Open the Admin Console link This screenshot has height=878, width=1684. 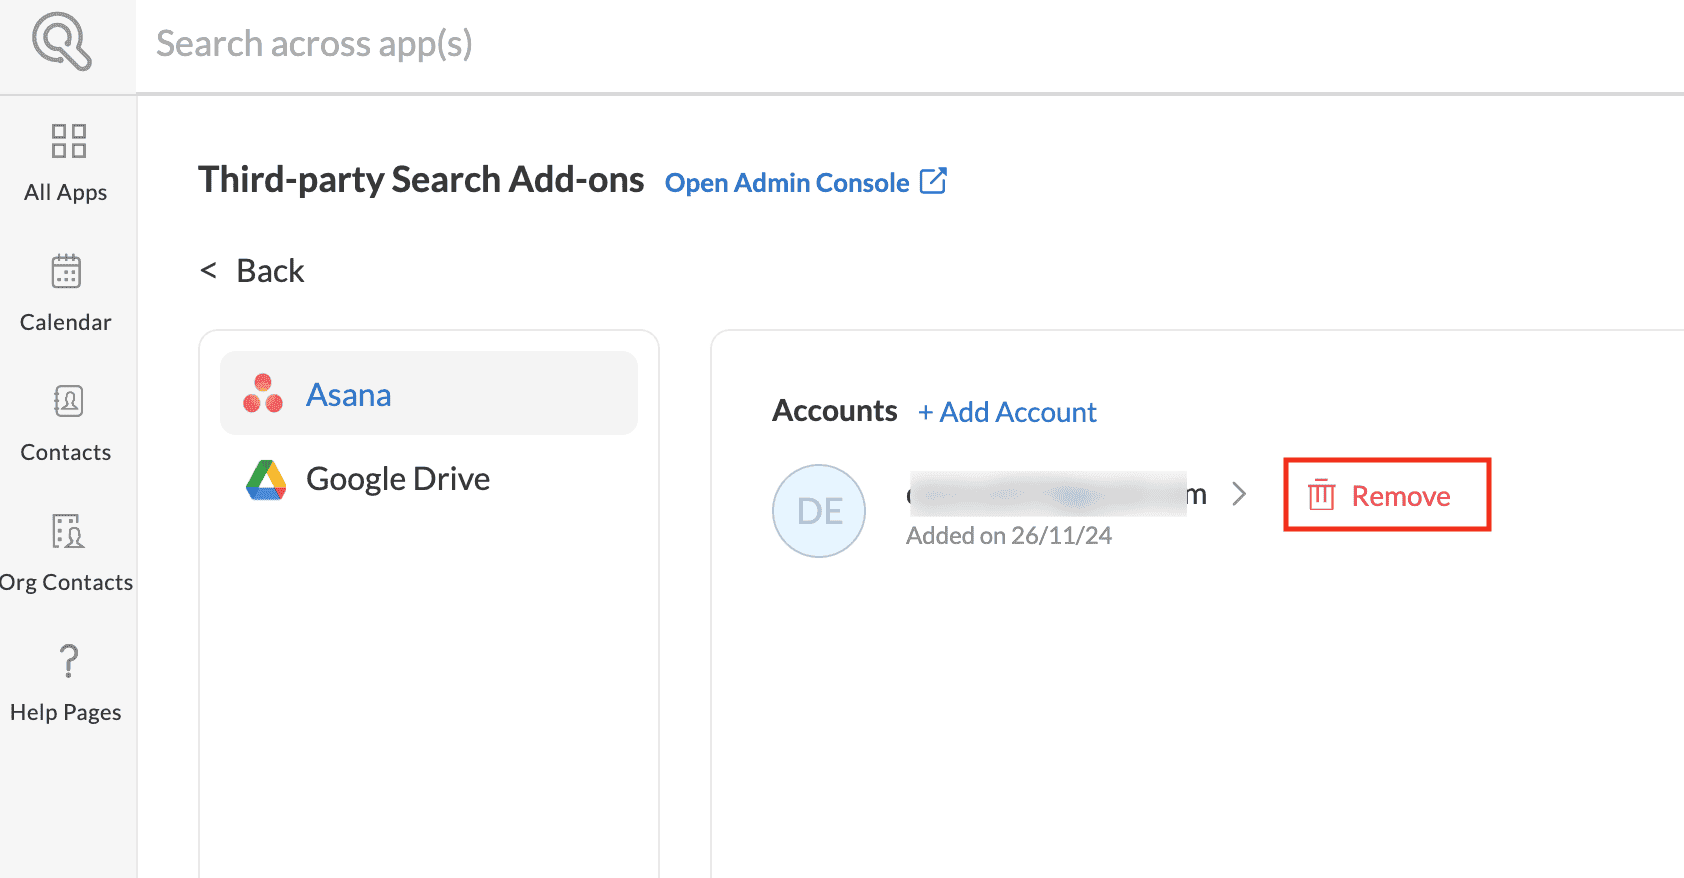point(787,183)
